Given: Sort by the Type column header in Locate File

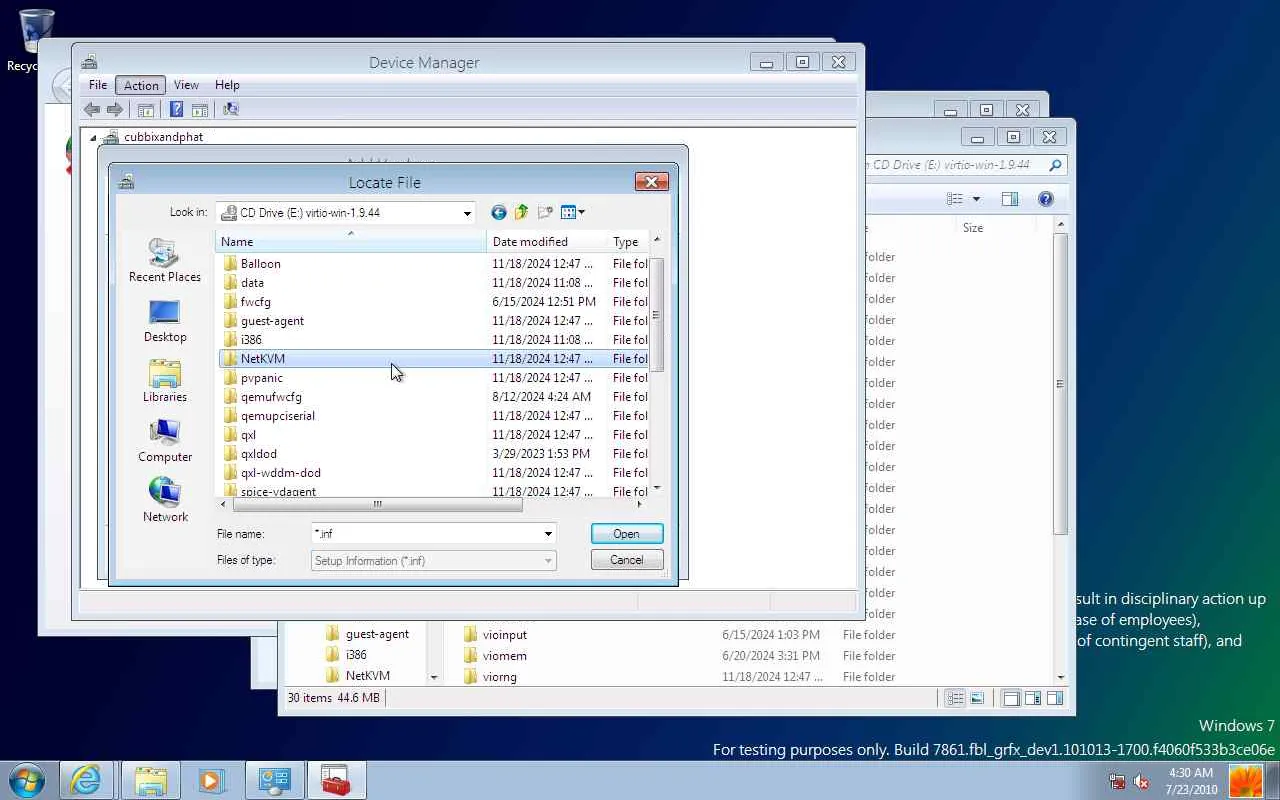Looking at the screenshot, I should 629,242.
